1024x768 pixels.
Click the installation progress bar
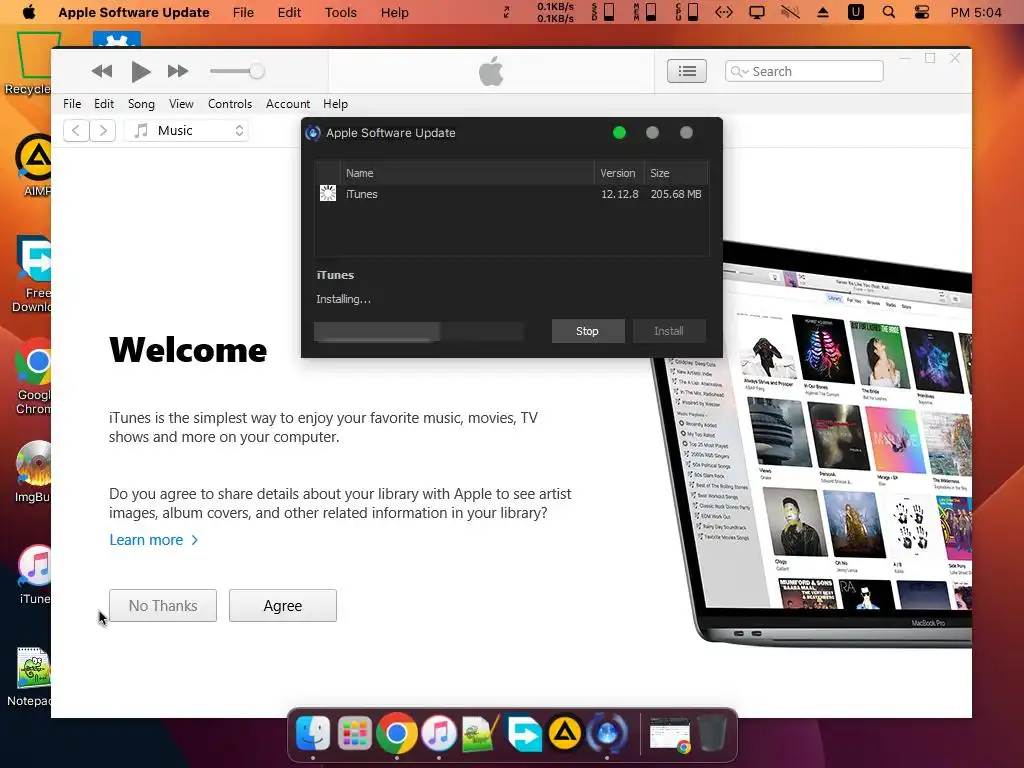click(419, 332)
